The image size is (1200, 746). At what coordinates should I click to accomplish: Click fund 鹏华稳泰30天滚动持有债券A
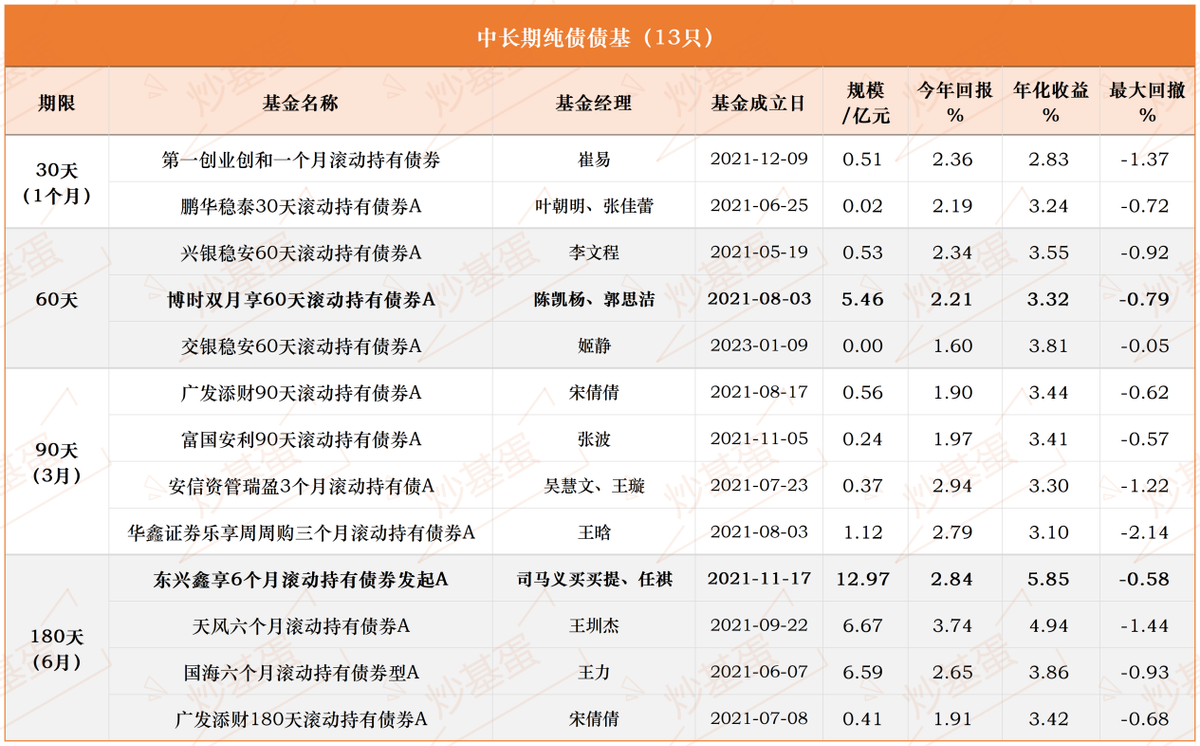[300, 206]
